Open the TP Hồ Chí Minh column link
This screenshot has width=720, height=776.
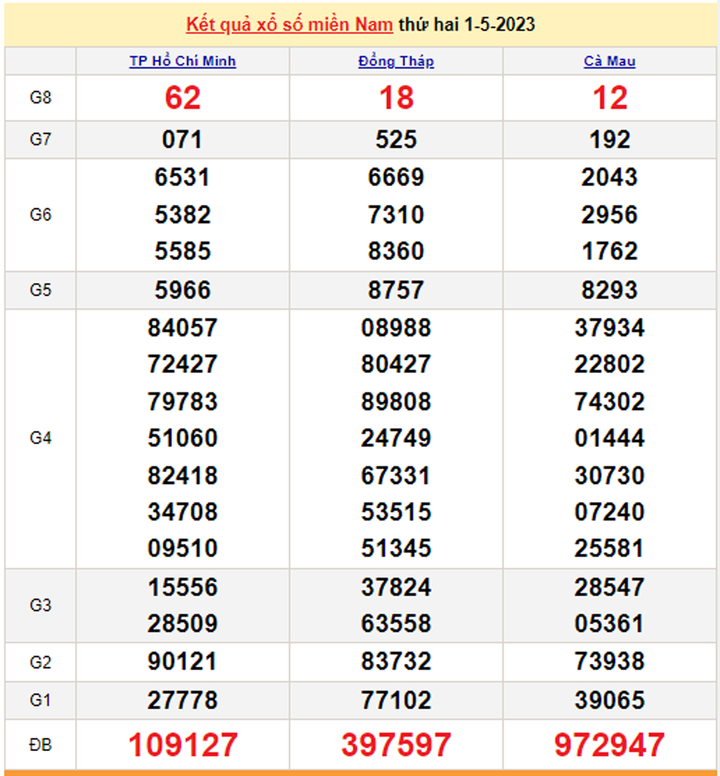[x=183, y=62]
